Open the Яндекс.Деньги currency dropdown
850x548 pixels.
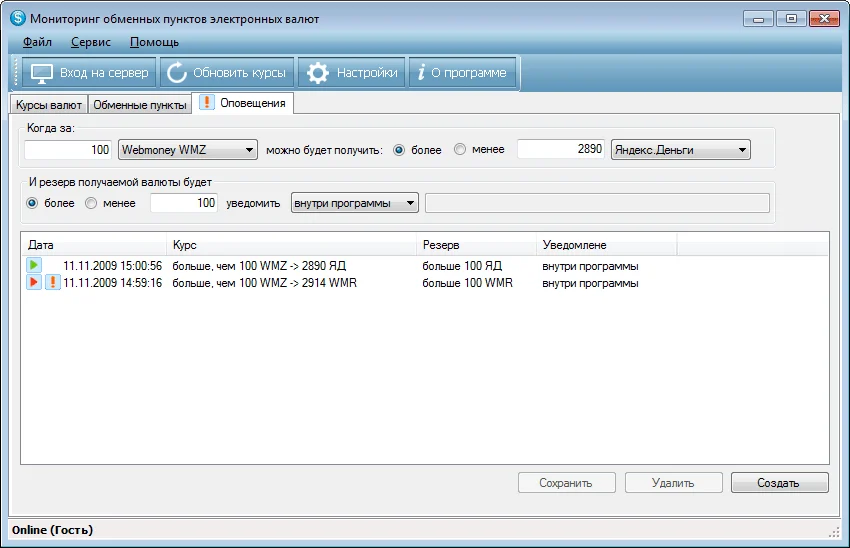click(x=741, y=150)
